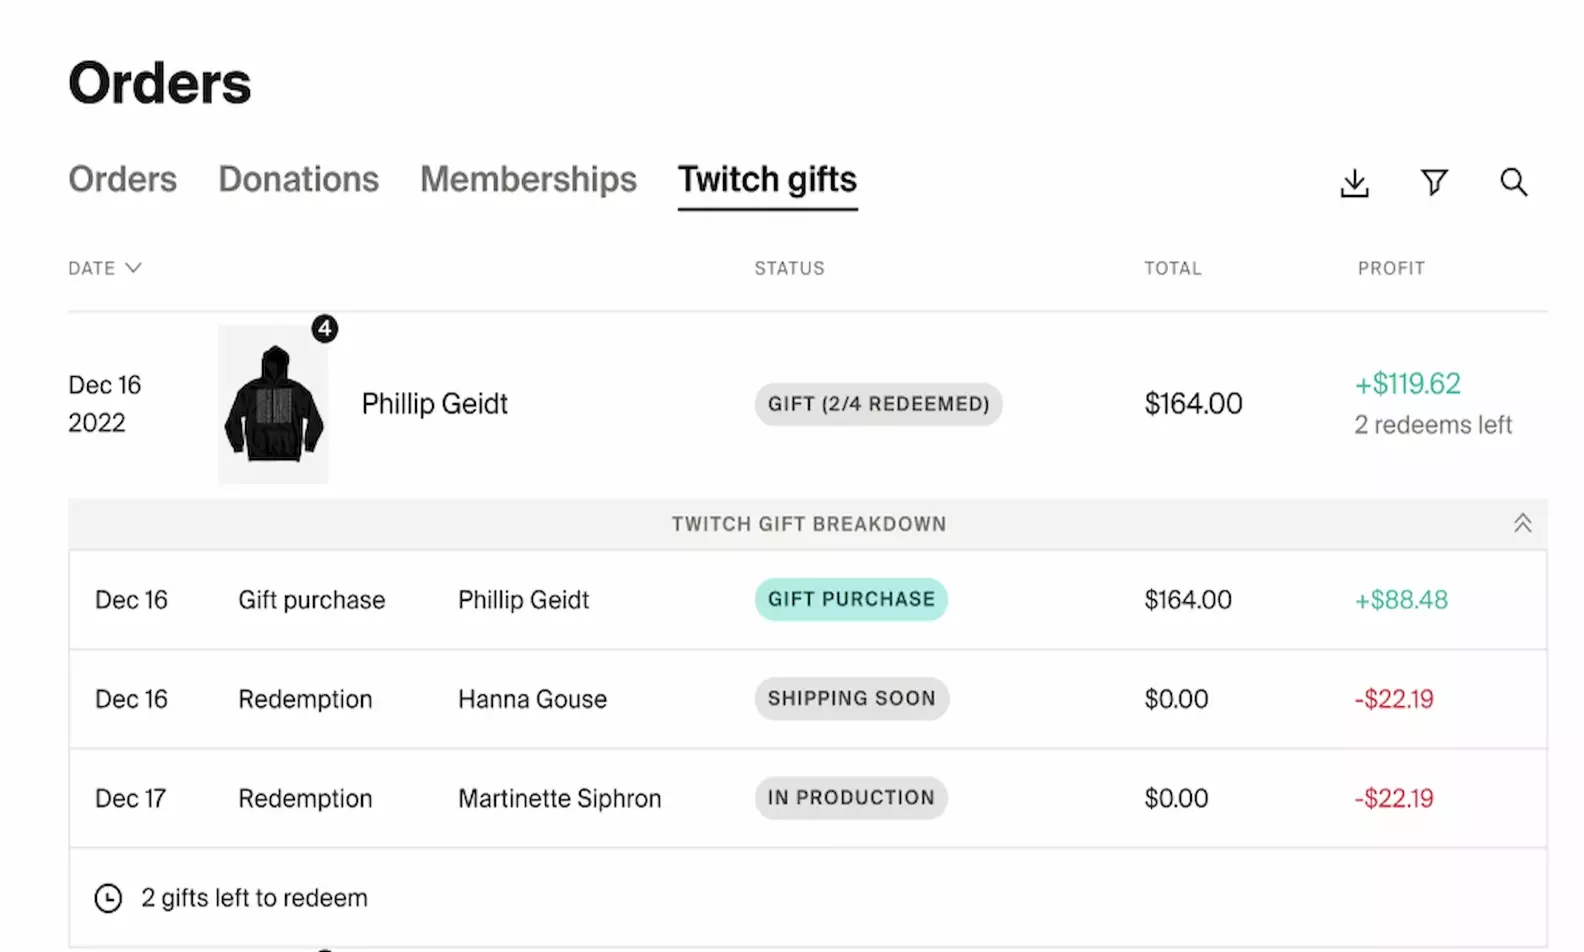Collapse the breakdown with the double chevron
Viewport: 1584px width, 952px height.
(1522, 523)
